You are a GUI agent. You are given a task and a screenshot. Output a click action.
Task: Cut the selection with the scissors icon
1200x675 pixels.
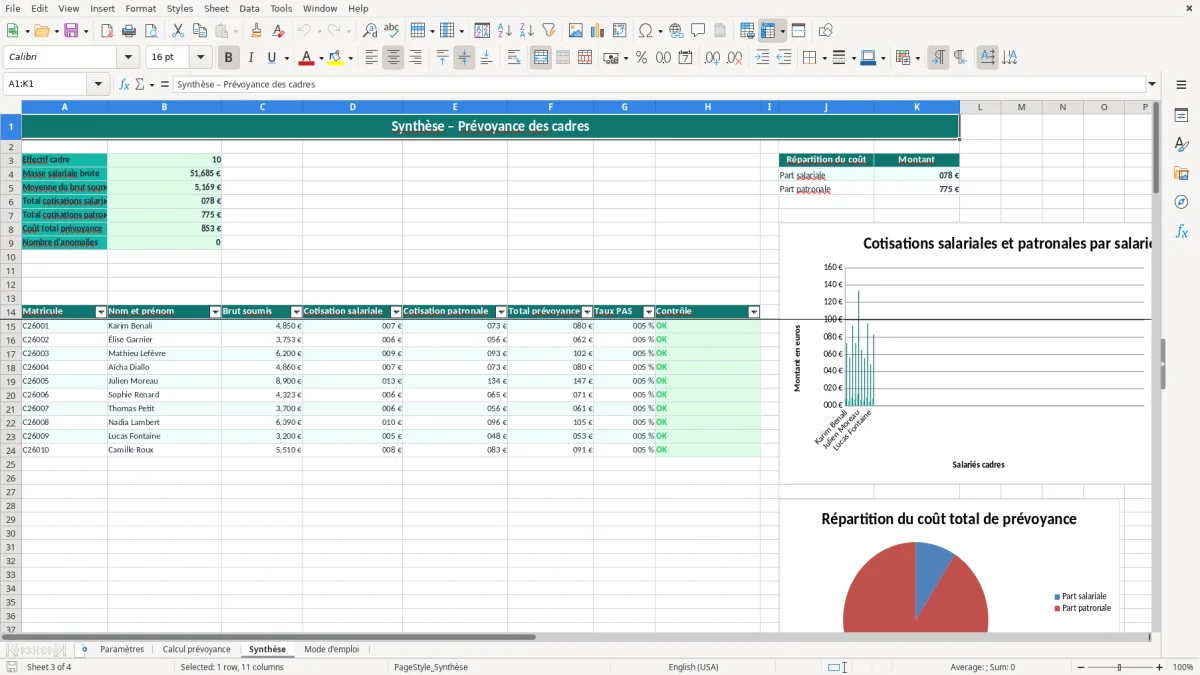tap(178, 31)
